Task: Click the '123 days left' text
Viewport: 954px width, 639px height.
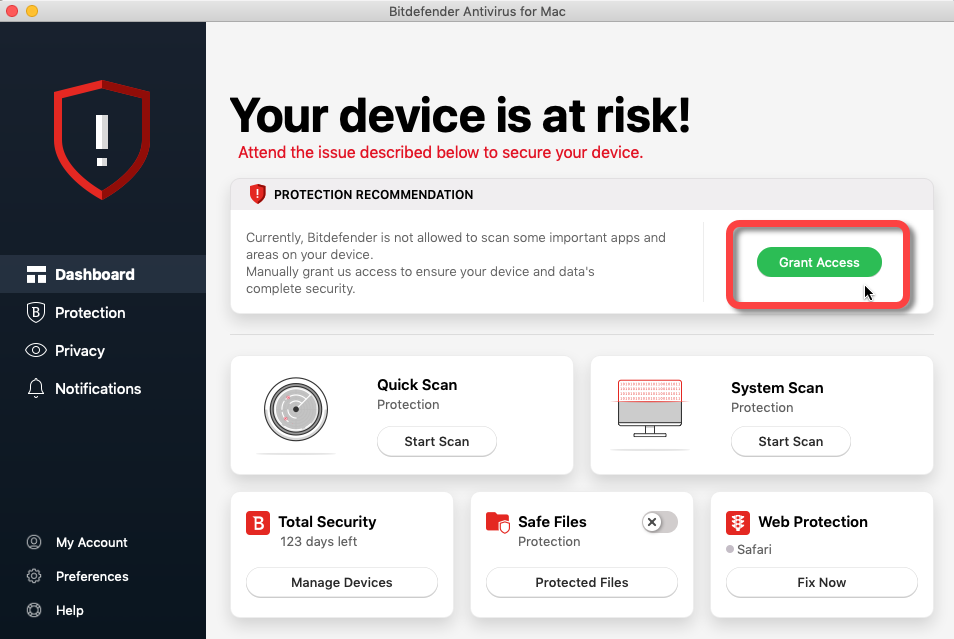Action: pos(318,542)
